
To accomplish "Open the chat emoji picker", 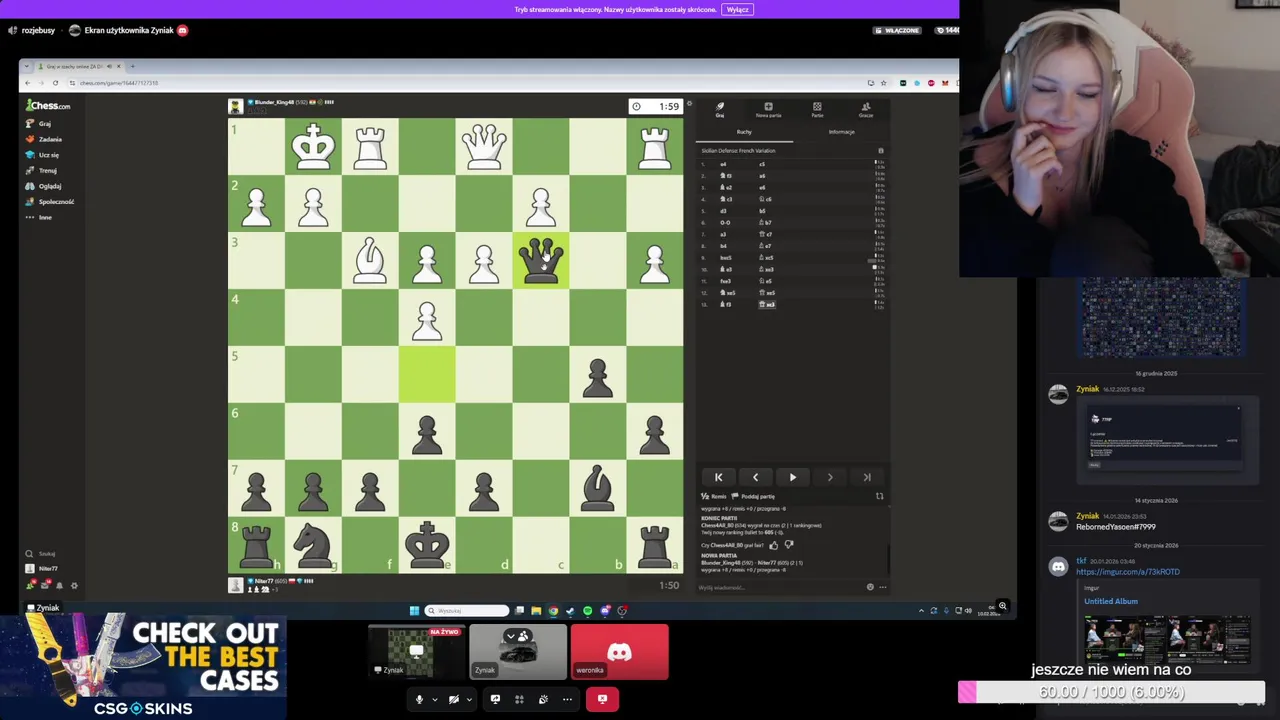I will [x=870, y=587].
